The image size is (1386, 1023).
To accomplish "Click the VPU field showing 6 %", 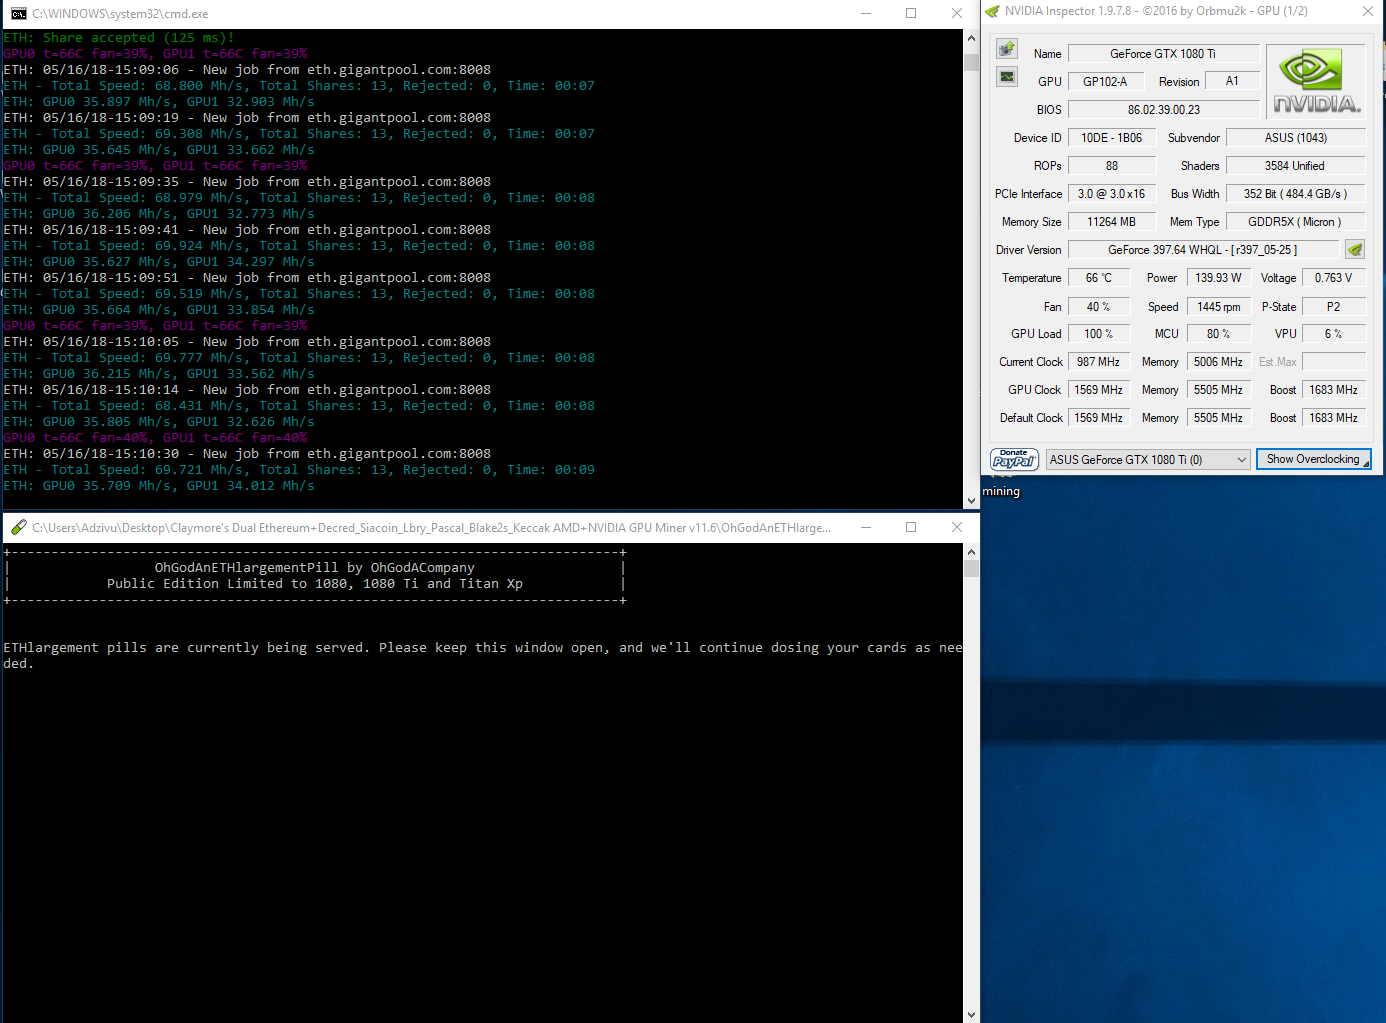I will click(x=1334, y=334).
